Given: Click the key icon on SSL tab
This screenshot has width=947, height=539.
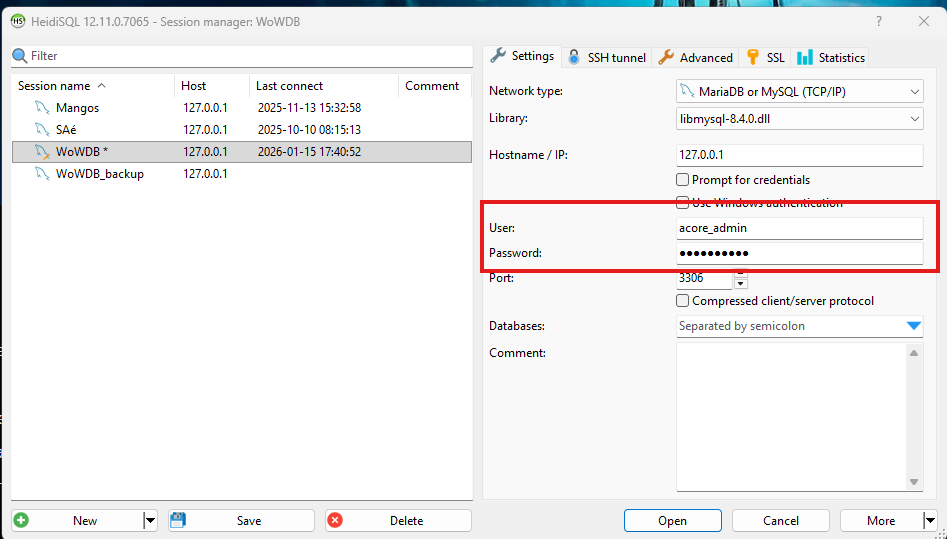Looking at the screenshot, I should 753,57.
